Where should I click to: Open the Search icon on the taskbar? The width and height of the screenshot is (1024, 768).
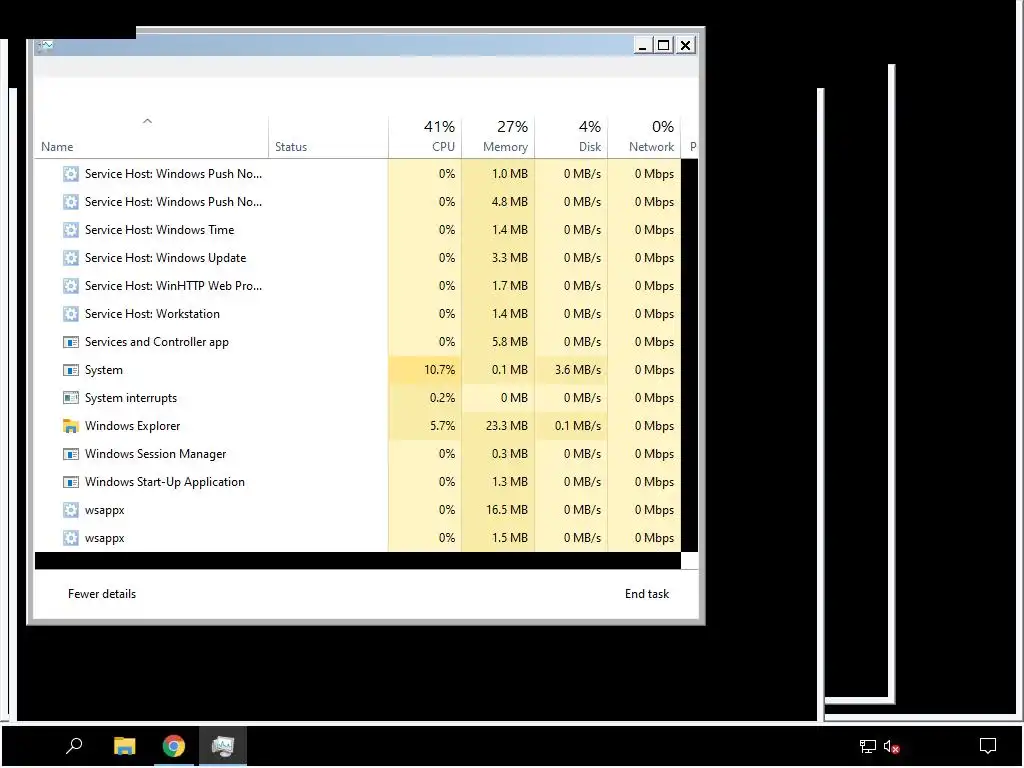[74, 745]
